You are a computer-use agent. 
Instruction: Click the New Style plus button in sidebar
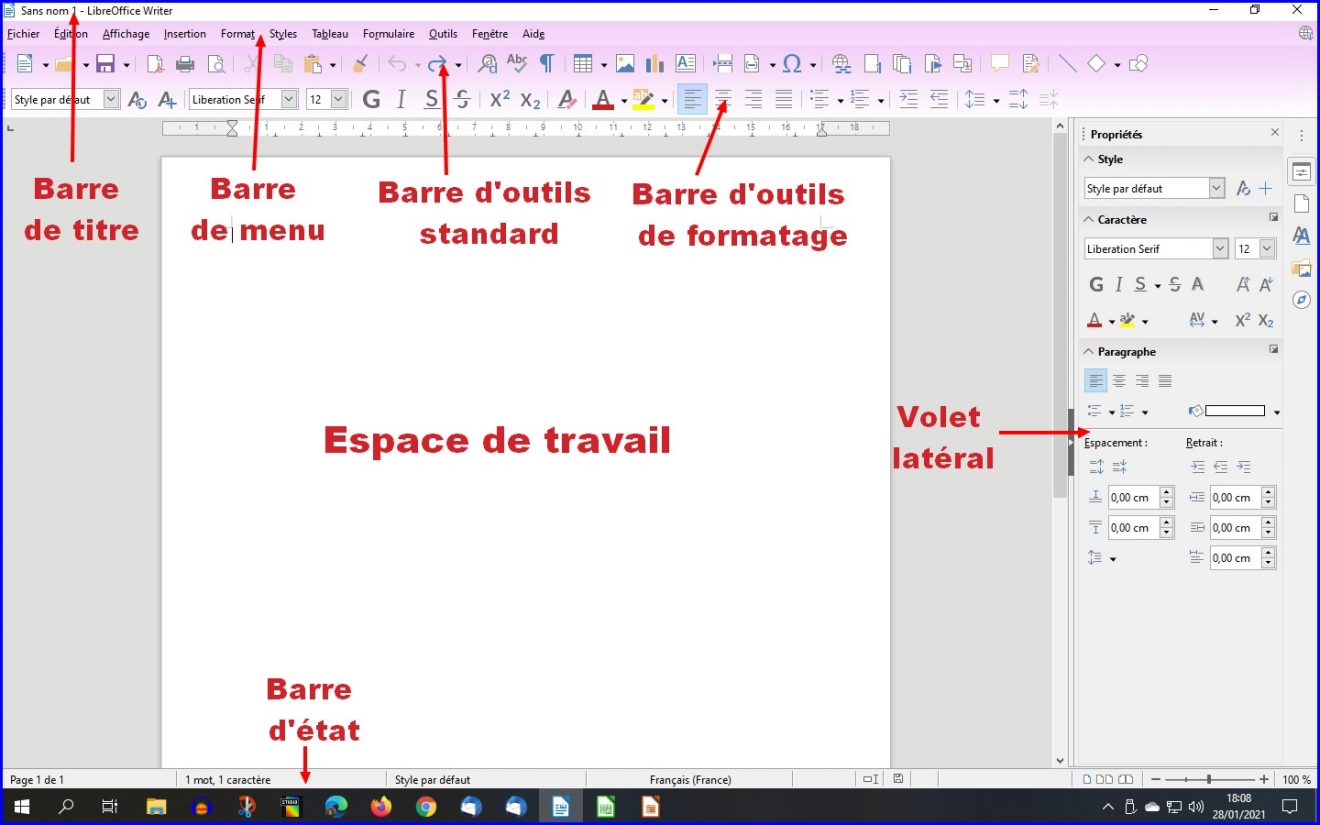[1265, 187]
